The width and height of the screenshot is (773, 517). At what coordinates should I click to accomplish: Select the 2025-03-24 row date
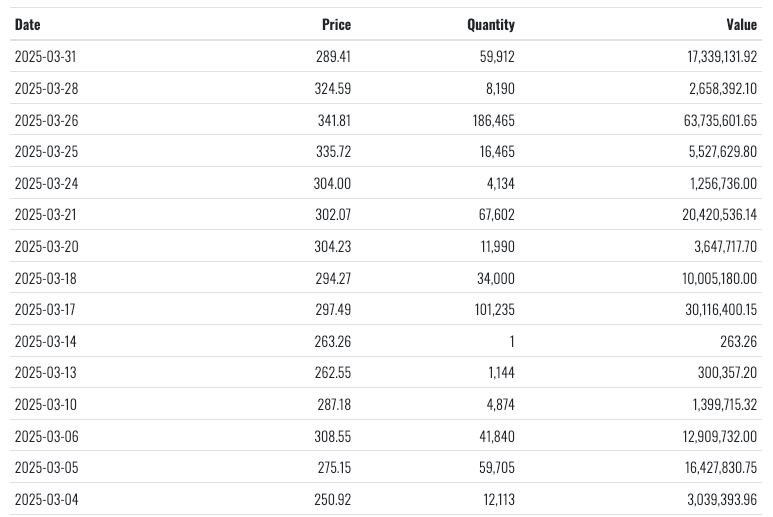(45, 183)
